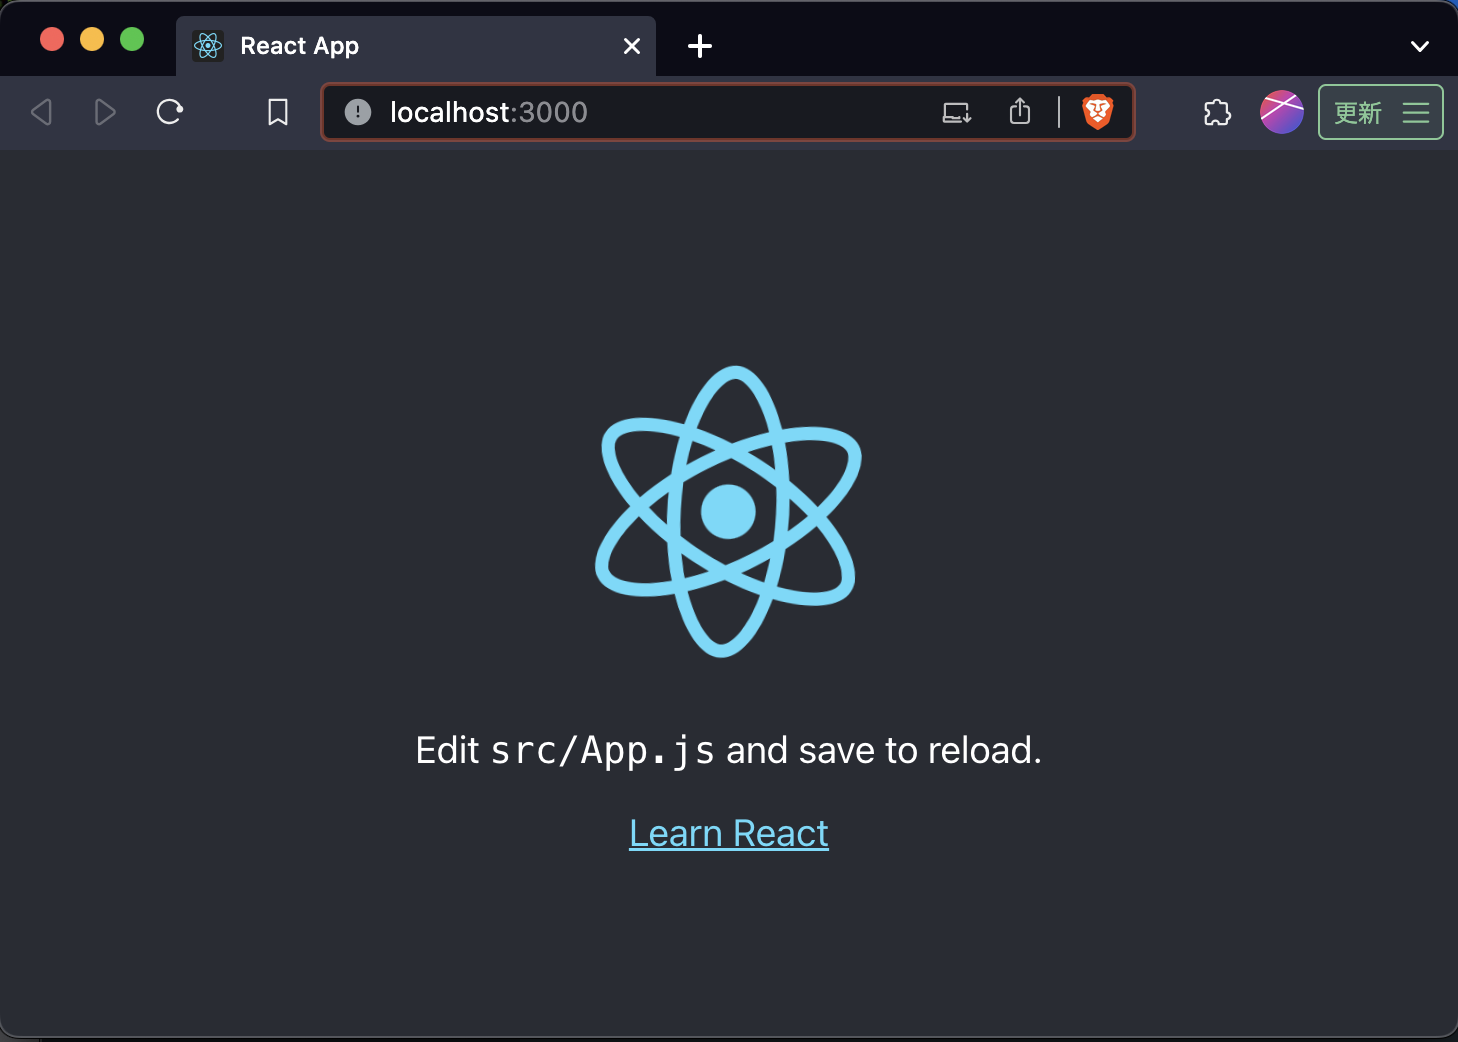
Task: Open the Brave Shields lion icon
Action: point(1098,112)
